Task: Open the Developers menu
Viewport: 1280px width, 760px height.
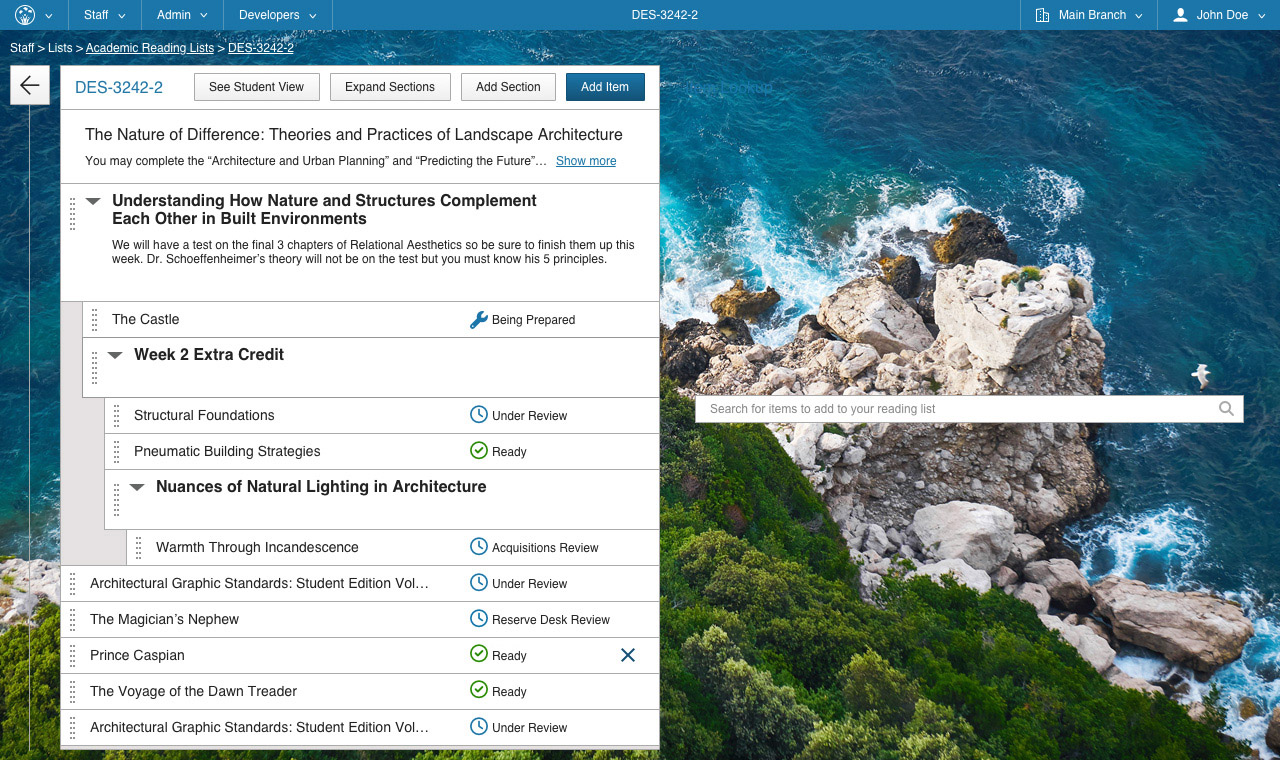Action: 278,15
